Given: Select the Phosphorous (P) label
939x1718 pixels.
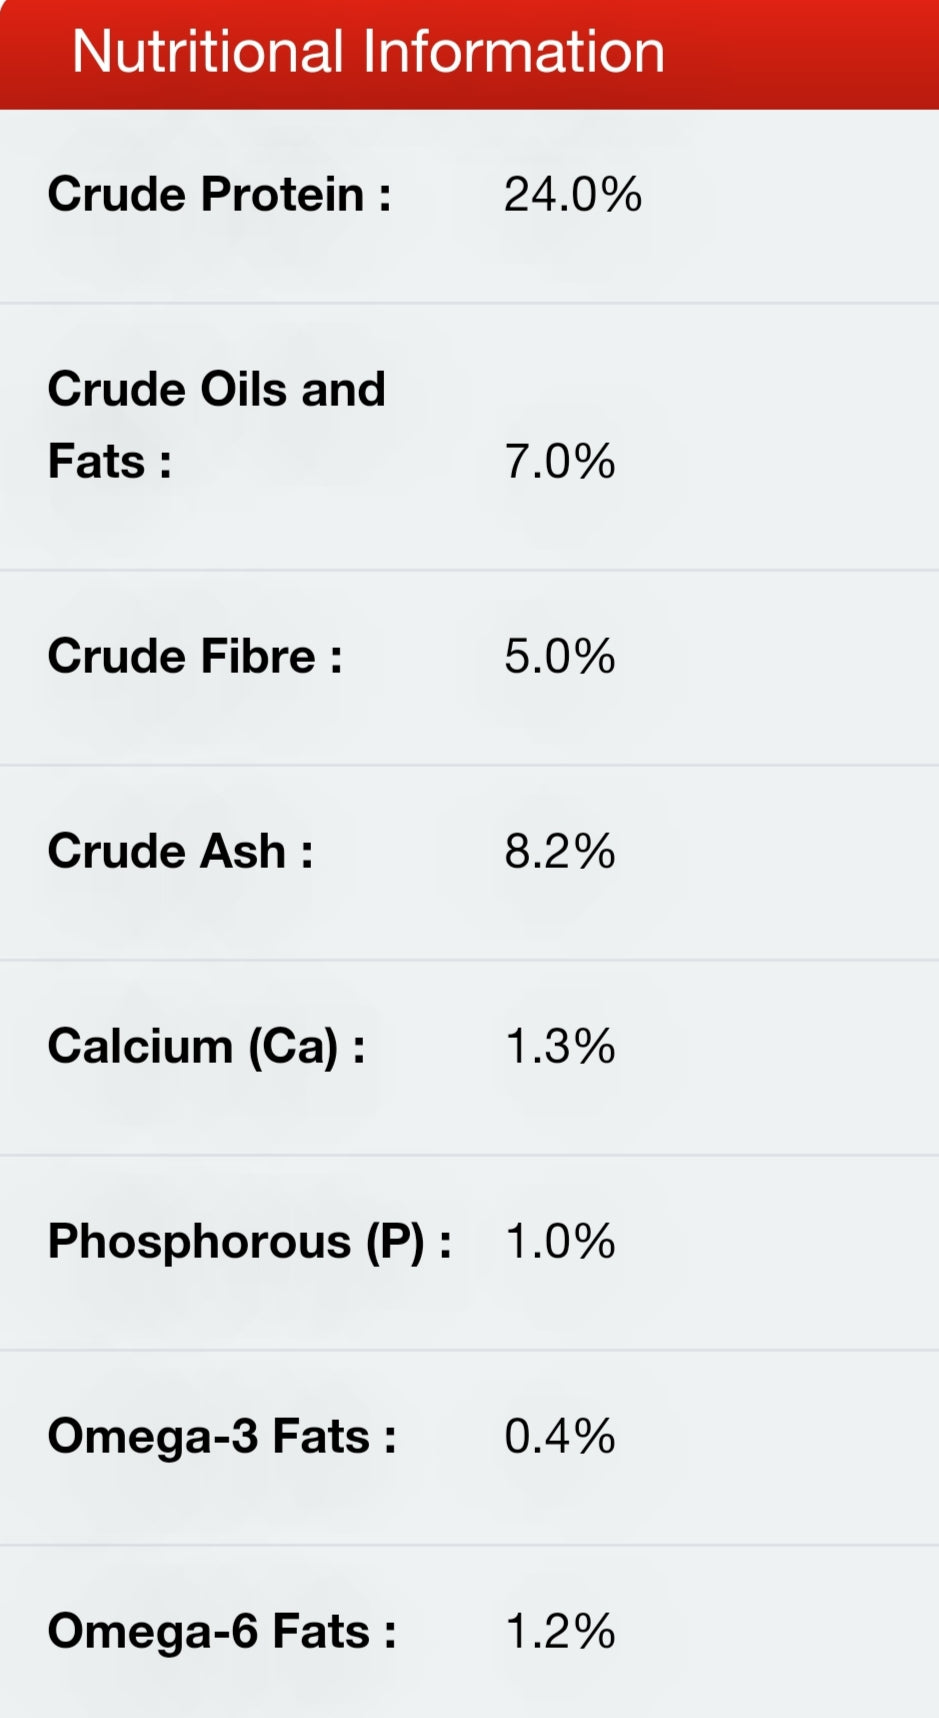Looking at the screenshot, I should coord(249,1242).
